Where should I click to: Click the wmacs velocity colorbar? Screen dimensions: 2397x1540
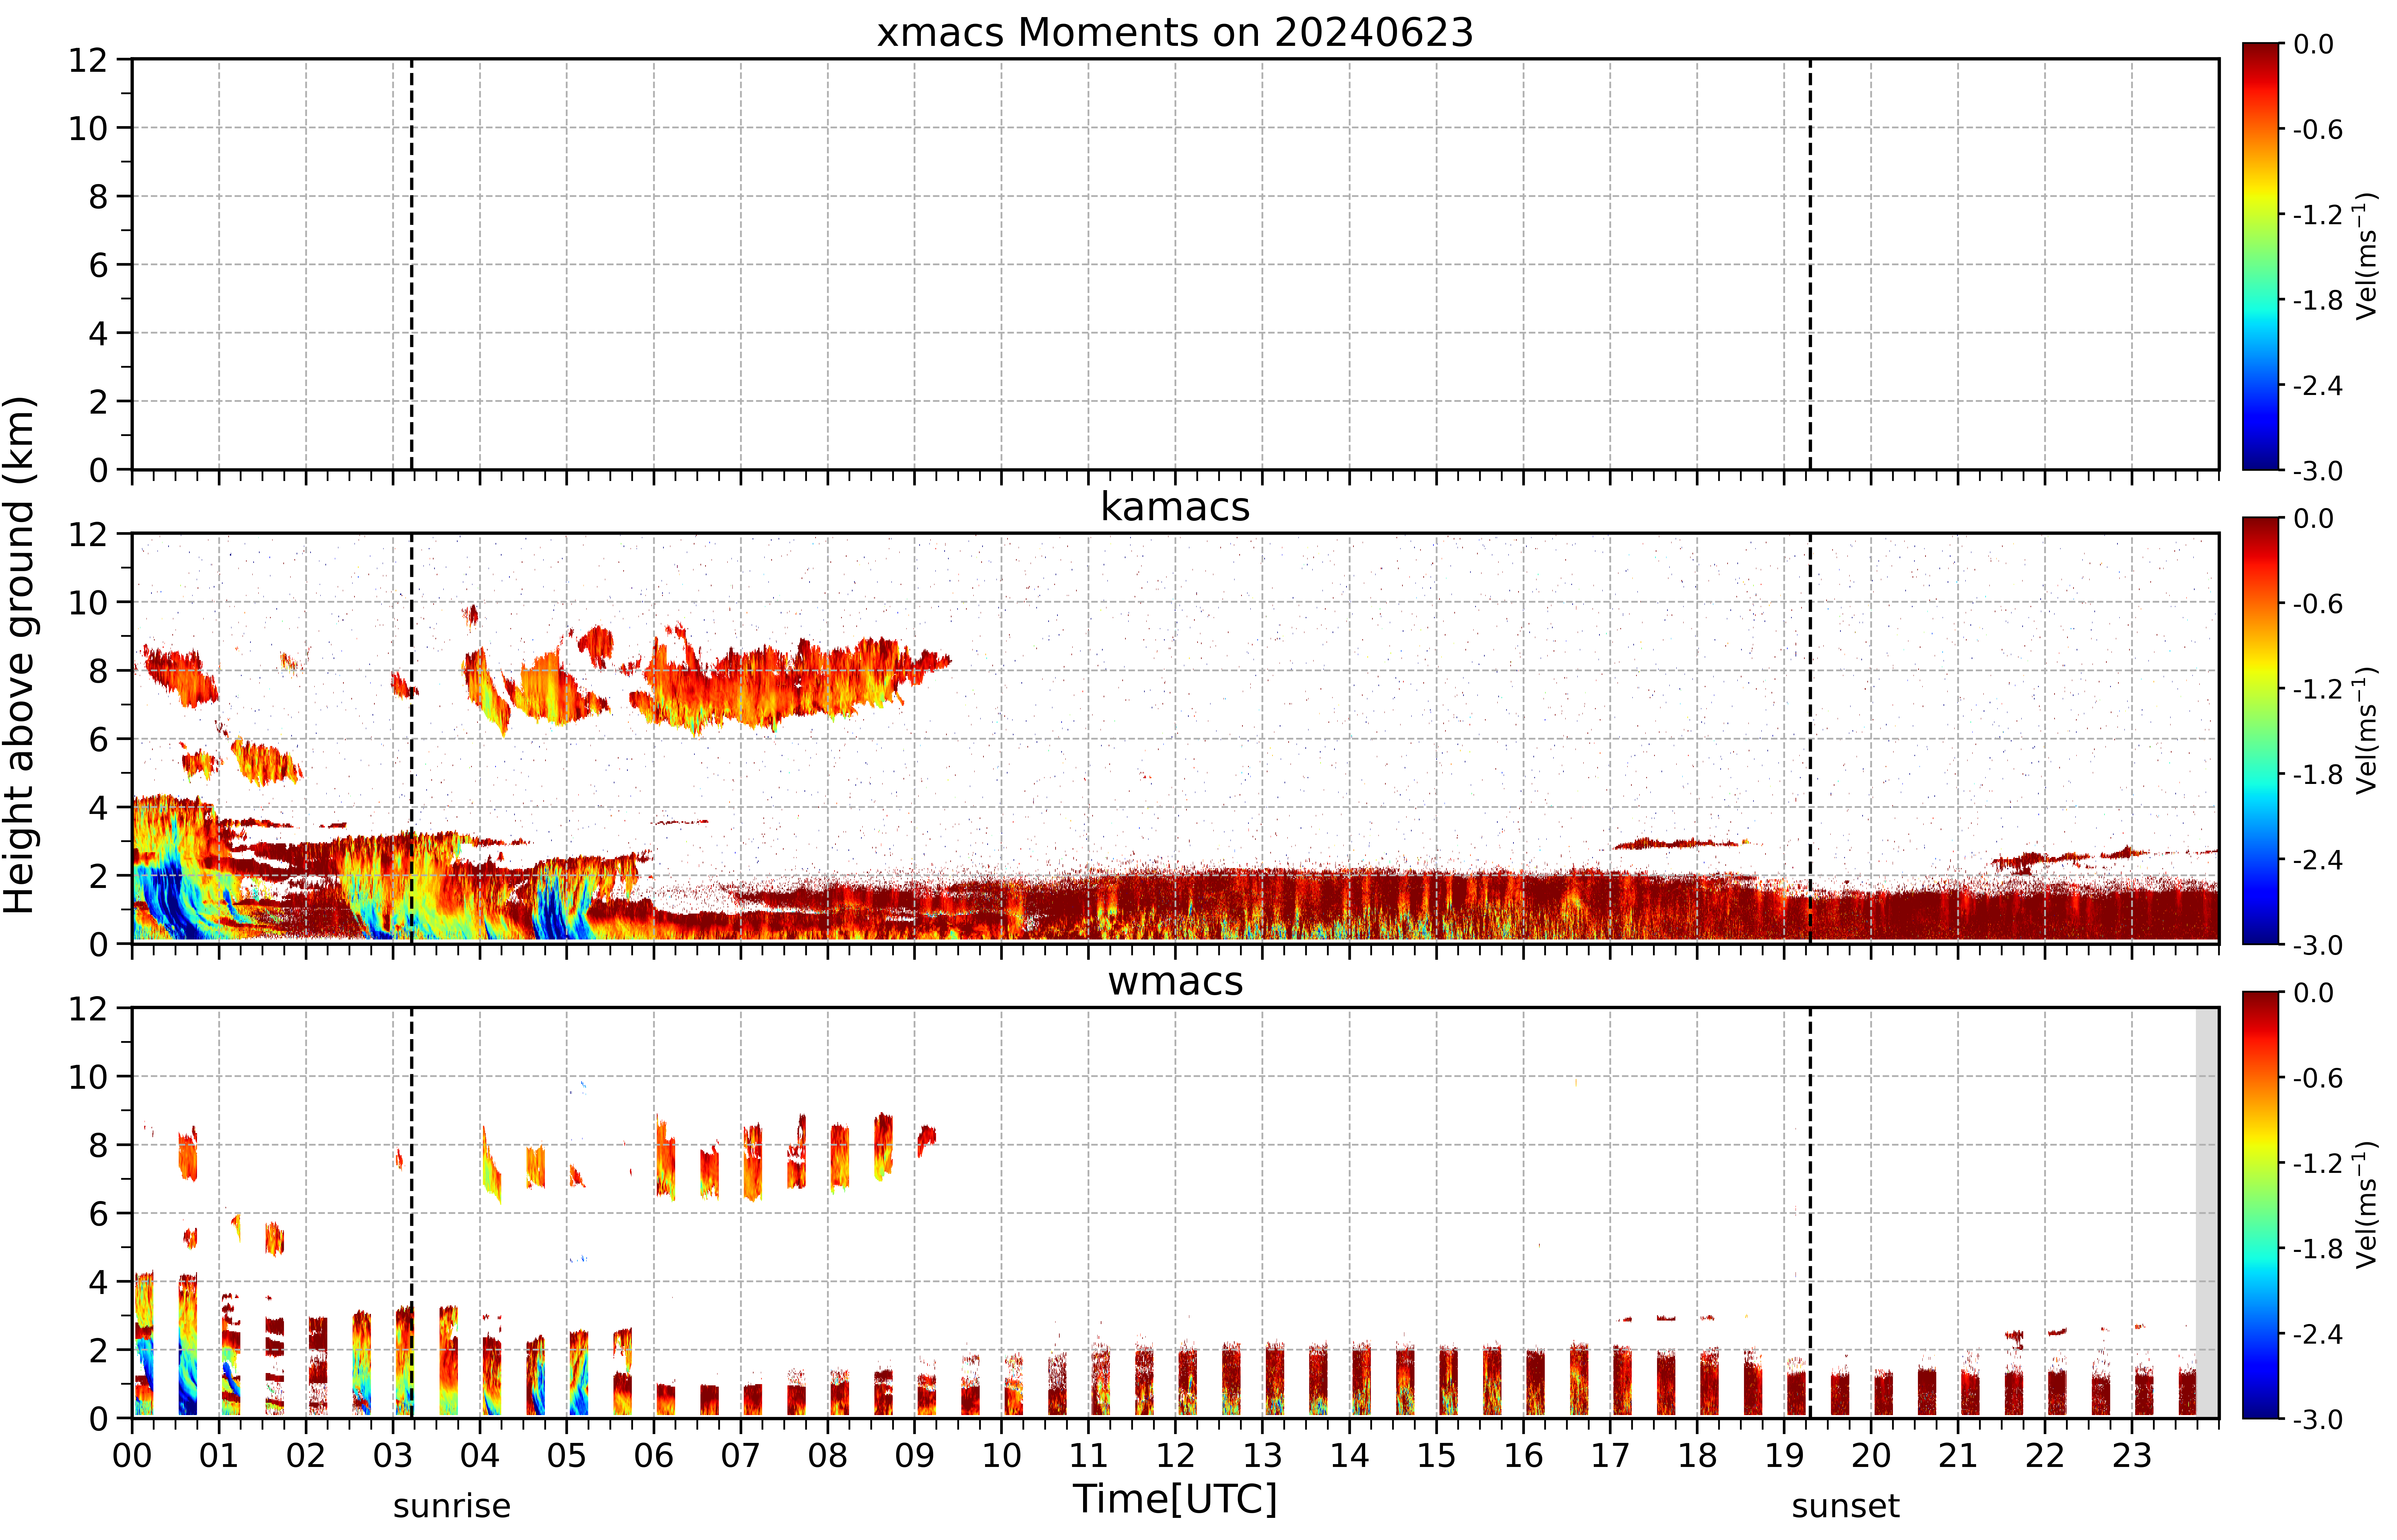coord(2260,1205)
